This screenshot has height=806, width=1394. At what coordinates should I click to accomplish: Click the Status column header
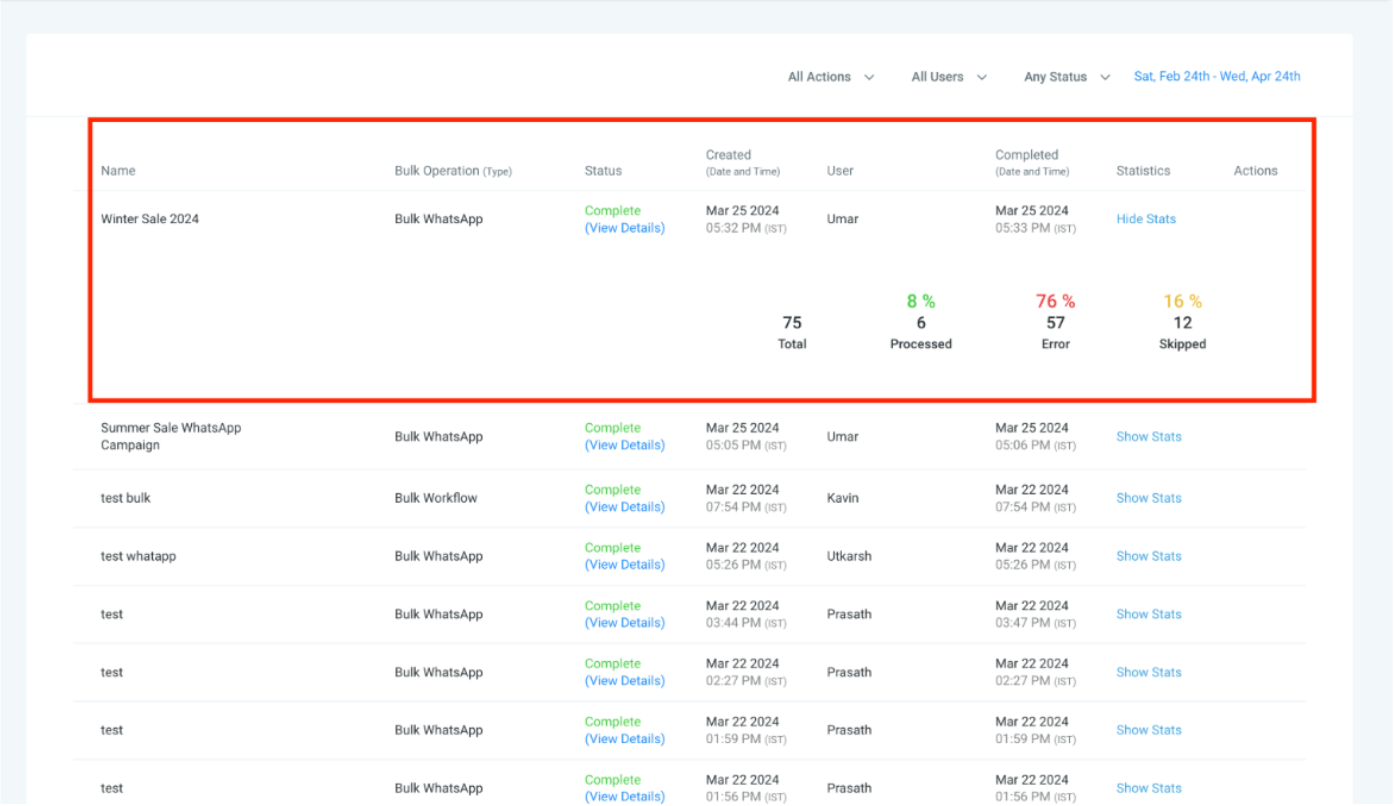point(603,171)
